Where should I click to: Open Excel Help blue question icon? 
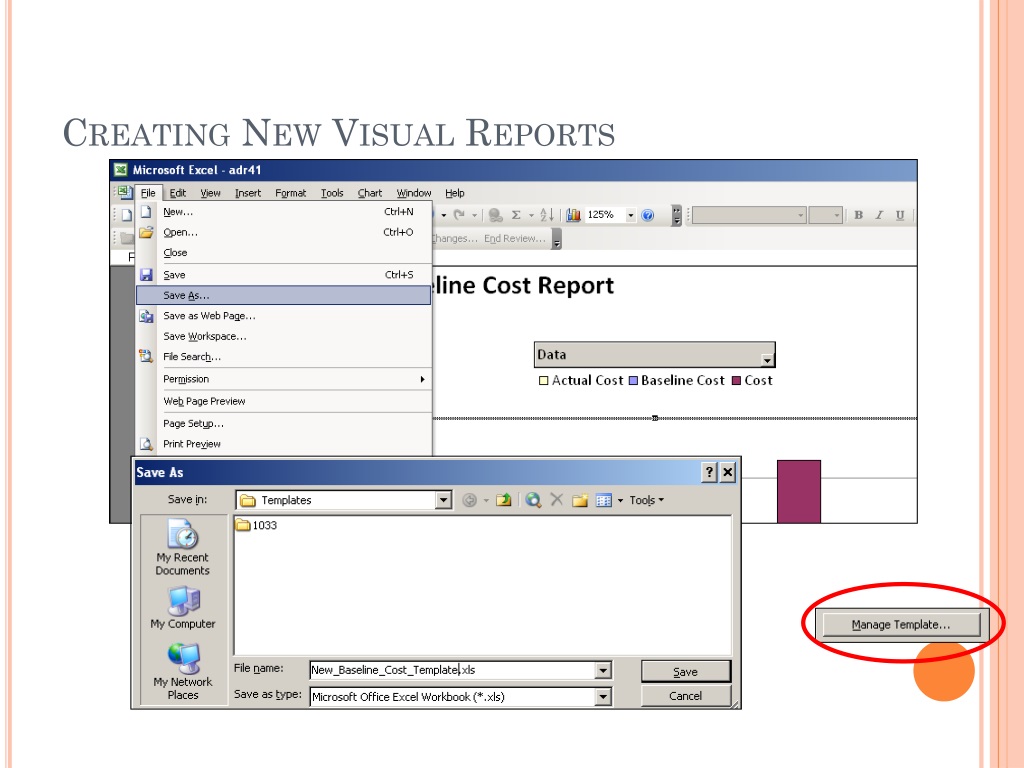(648, 215)
